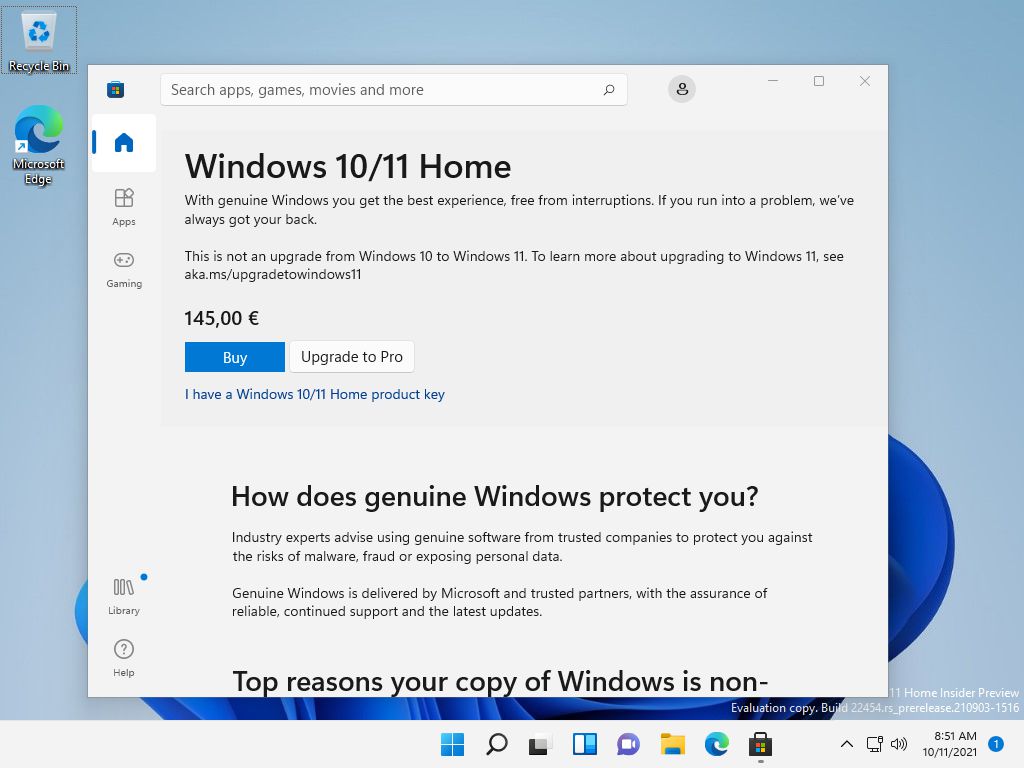This screenshot has height=768, width=1024.
Task: Close the Microsoft Store window
Action: 865,81
